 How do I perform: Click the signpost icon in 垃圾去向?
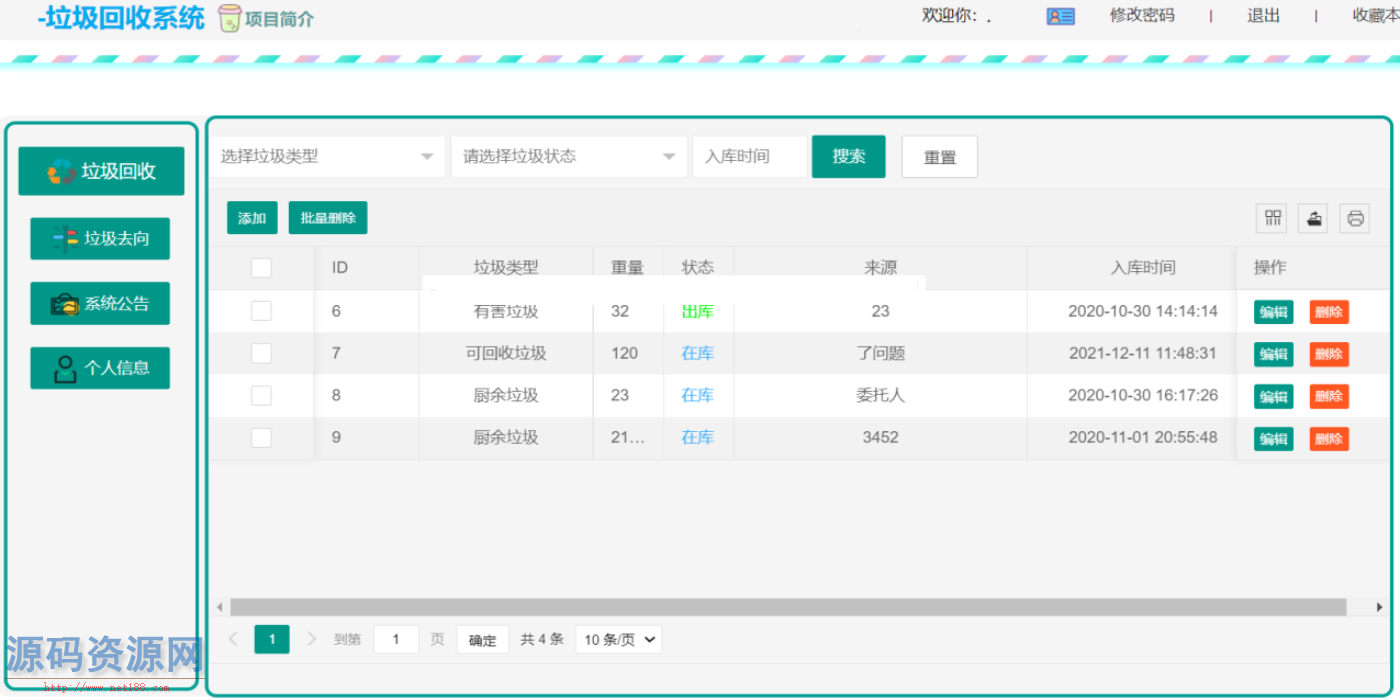[65, 239]
